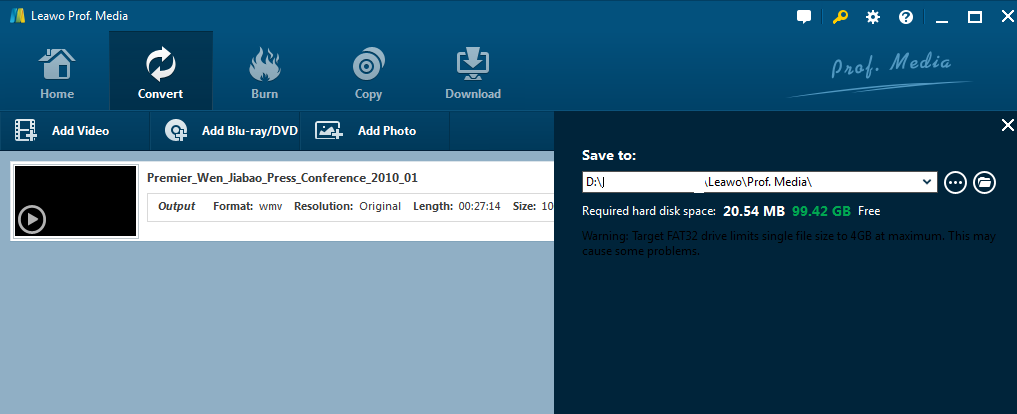This screenshot has height=414, width=1017.
Task: Switch to the Convert module
Action: (160, 71)
